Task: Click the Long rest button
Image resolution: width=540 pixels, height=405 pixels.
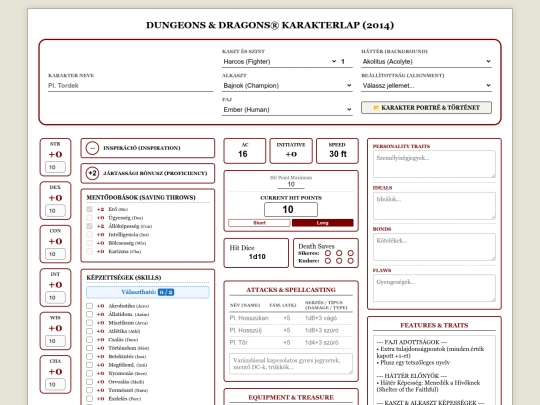Action: pos(323,223)
